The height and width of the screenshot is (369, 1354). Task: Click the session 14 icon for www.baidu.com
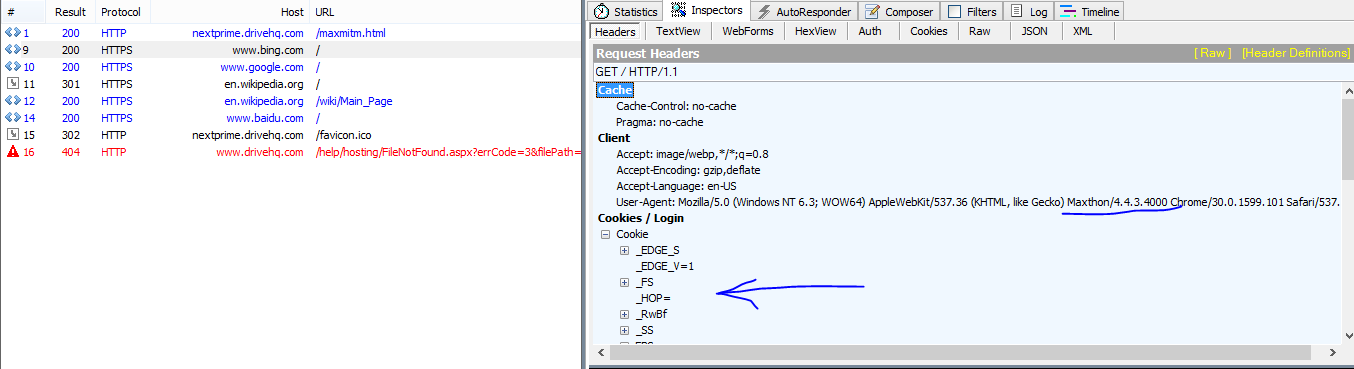12,118
